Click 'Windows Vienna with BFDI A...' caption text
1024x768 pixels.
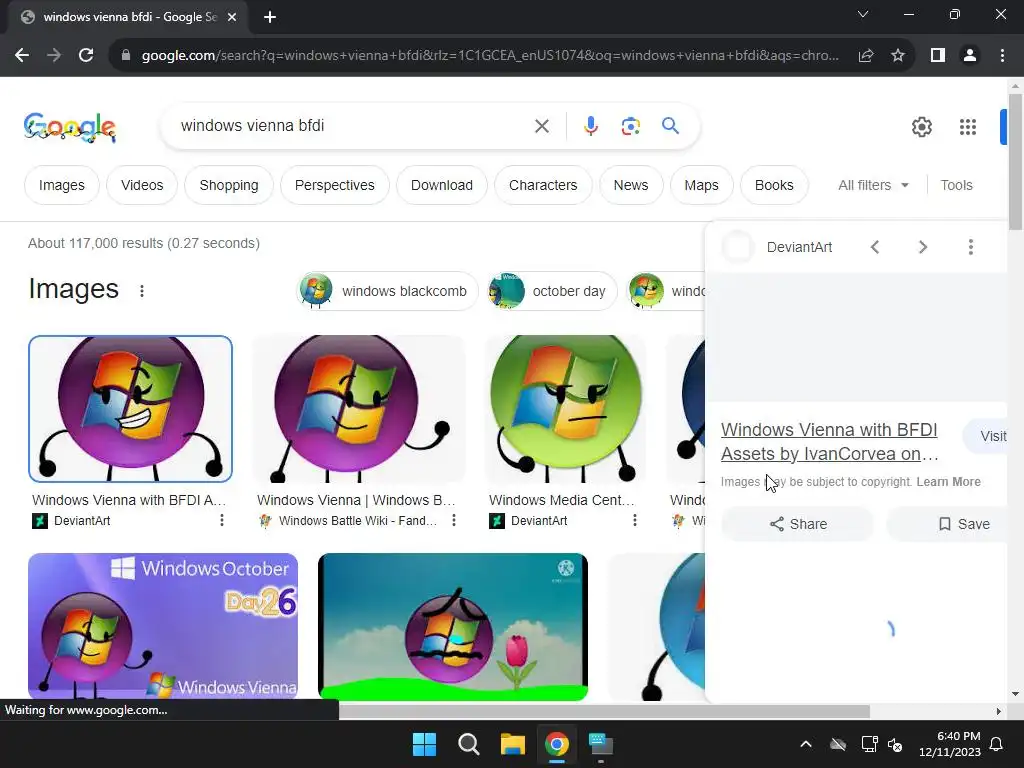[x=129, y=500]
